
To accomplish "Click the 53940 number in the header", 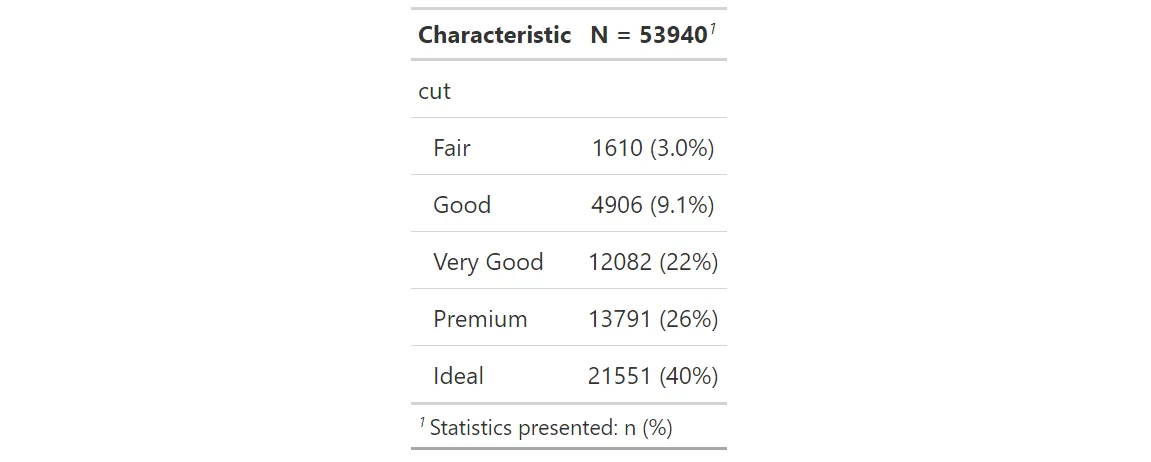I will [x=672, y=35].
